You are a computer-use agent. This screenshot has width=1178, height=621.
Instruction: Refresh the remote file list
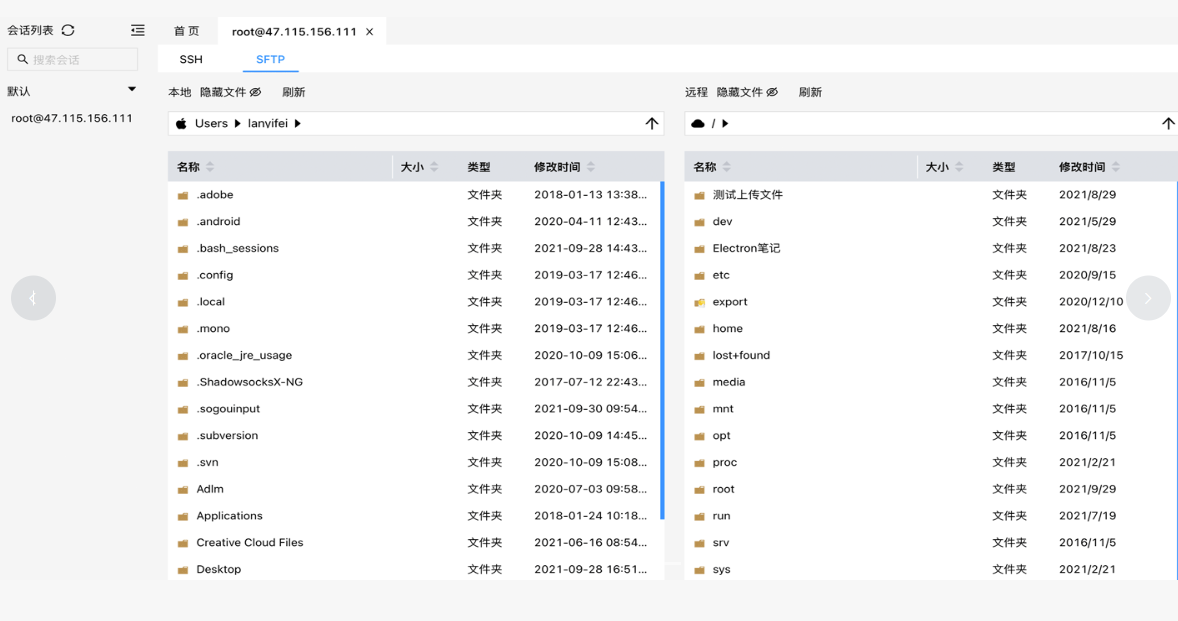click(x=810, y=92)
